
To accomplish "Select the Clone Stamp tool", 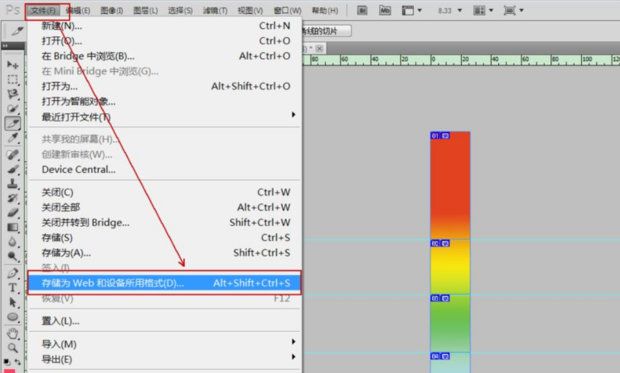I will point(13,184).
